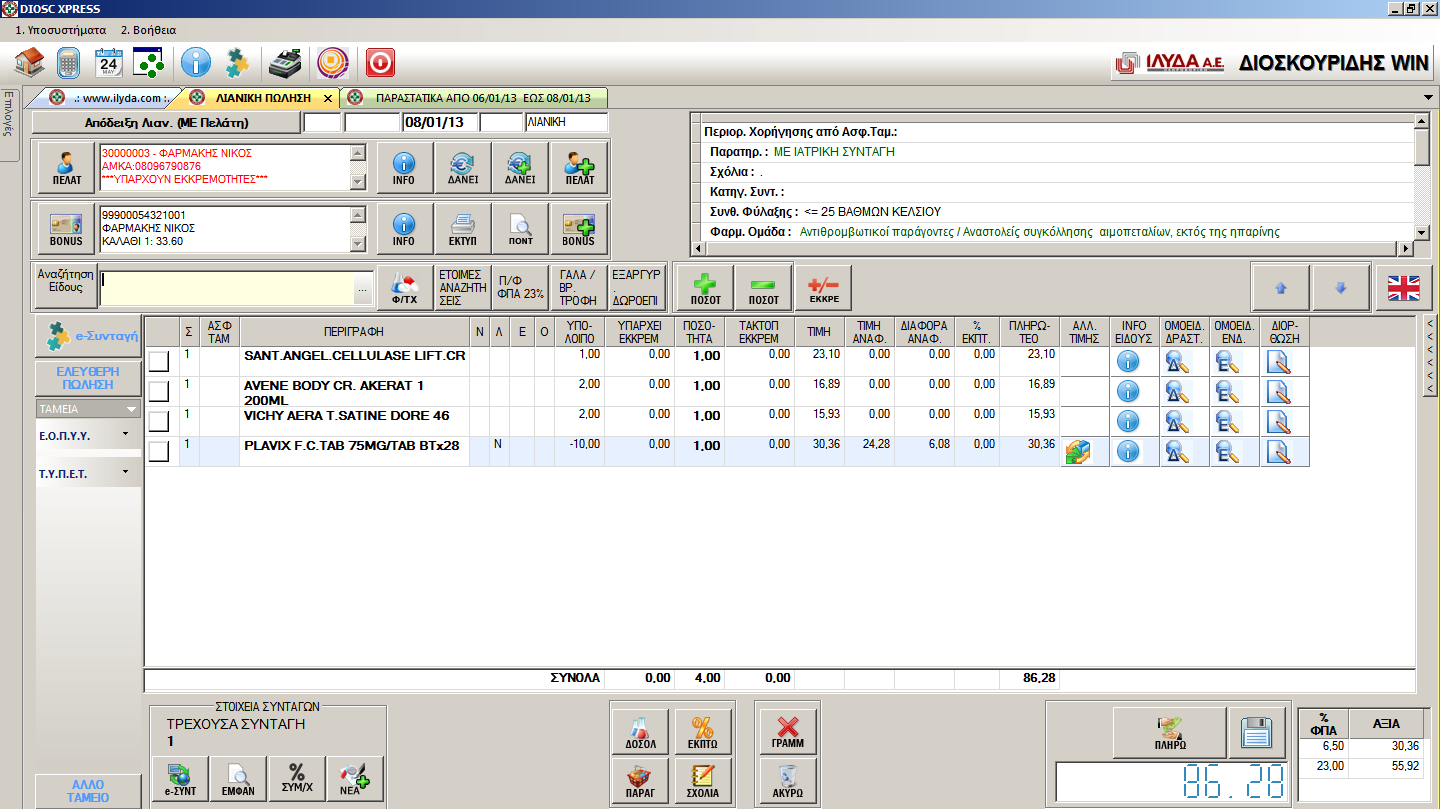Expand the Ε.Ο.Π.Υ.Υ. fund arrow
The image size is (1440, 809).
click(x=126, y=434)
